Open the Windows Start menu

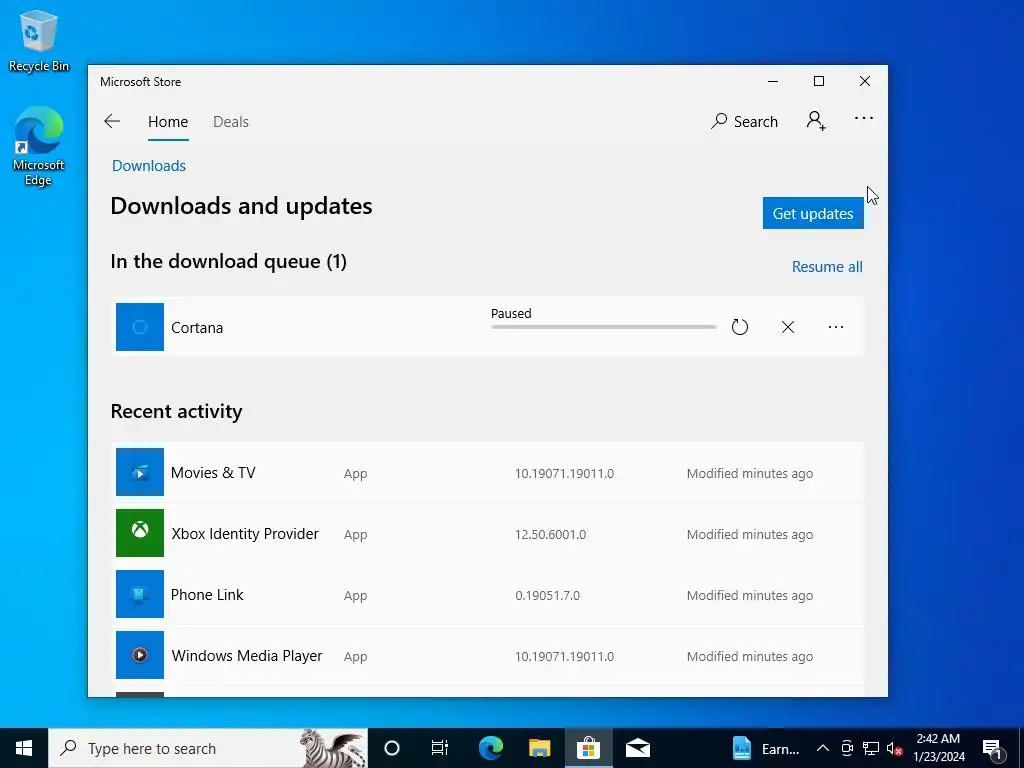(24, 748)
